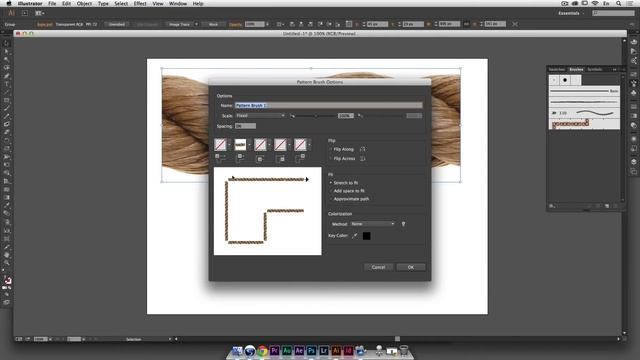Click the scale percentage field
This screenshot has width=640, height=360.
pos(345,116)
